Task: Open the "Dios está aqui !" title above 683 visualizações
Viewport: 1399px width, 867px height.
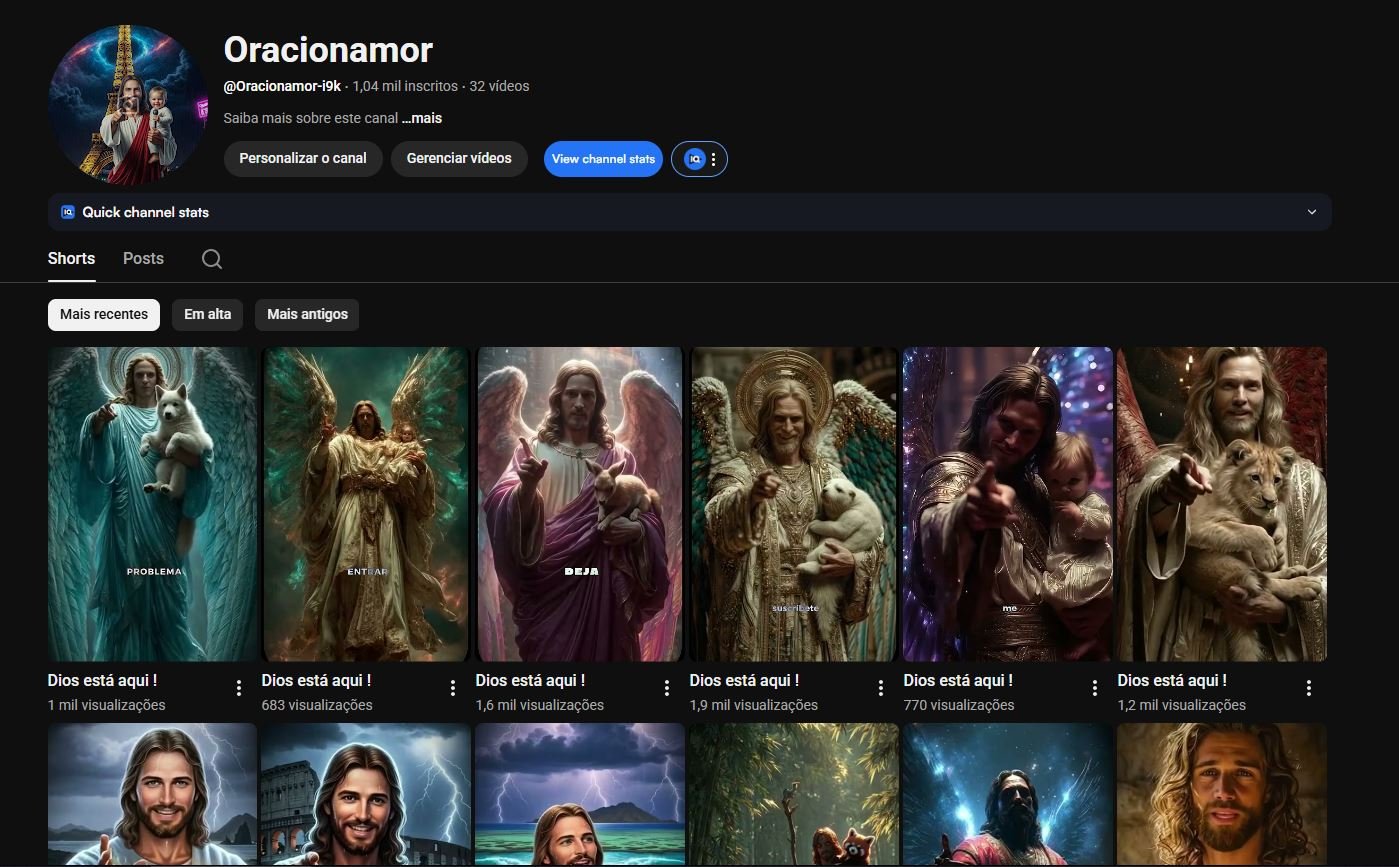Action: click(x=316, y=680)
